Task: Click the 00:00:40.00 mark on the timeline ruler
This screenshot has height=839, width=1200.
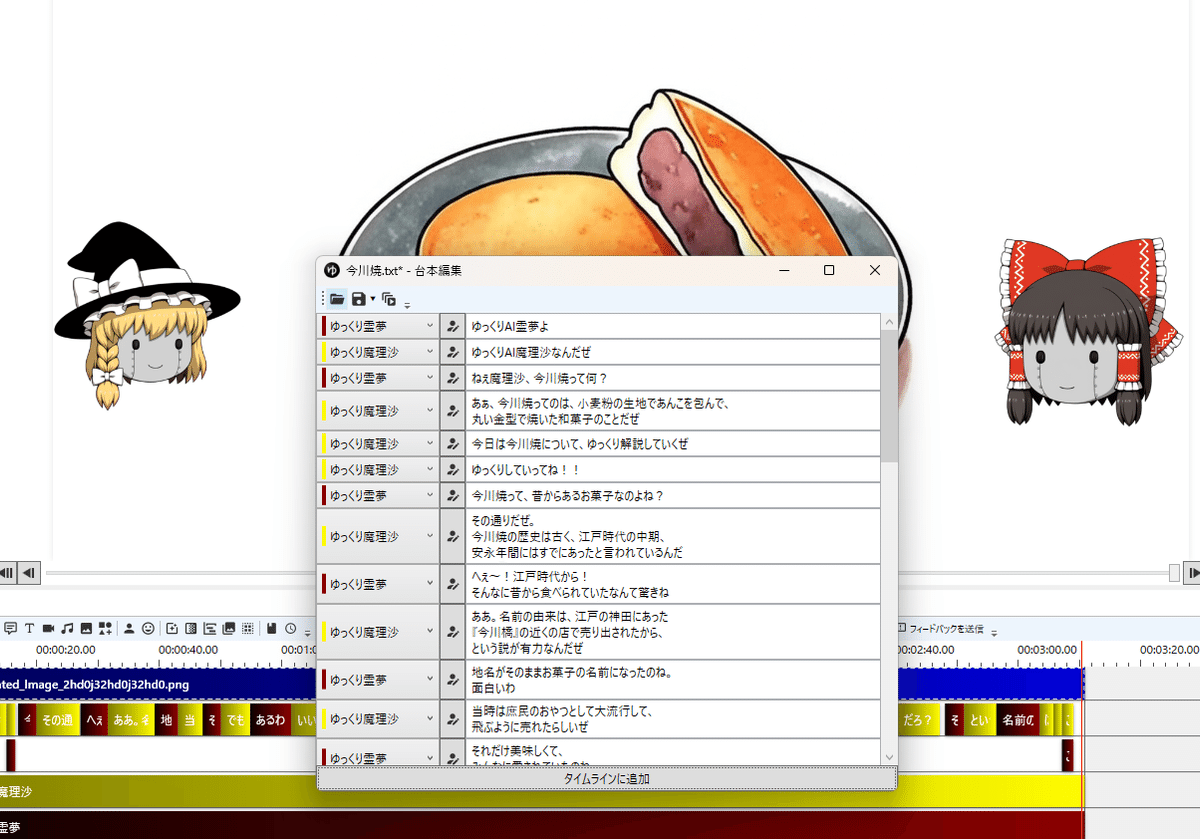Action: [186, 650]
